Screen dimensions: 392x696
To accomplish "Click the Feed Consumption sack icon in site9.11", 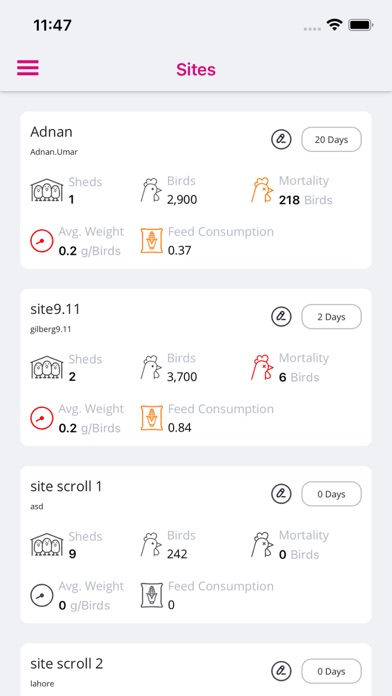I will [x=151, y=418].
